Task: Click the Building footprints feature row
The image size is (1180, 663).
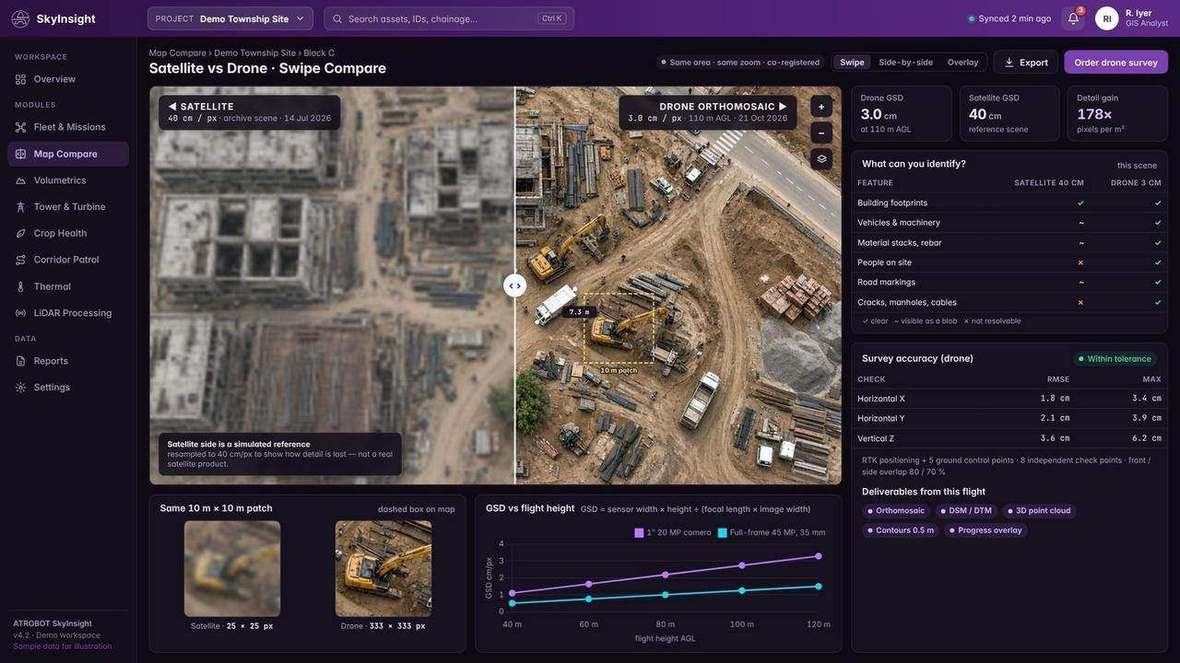Action: coord(1009,203)
